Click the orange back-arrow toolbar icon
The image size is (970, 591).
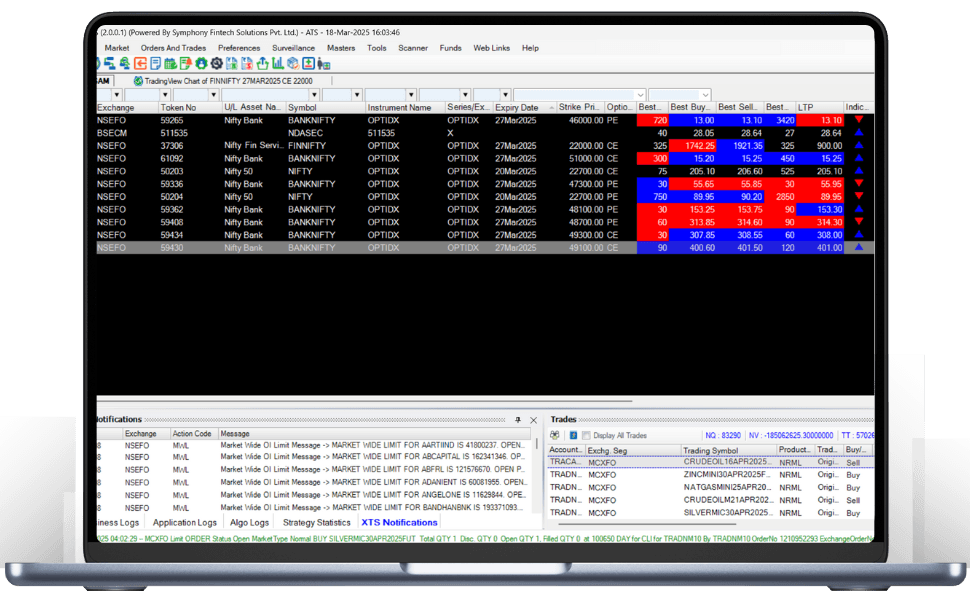(x=140, y=64)
